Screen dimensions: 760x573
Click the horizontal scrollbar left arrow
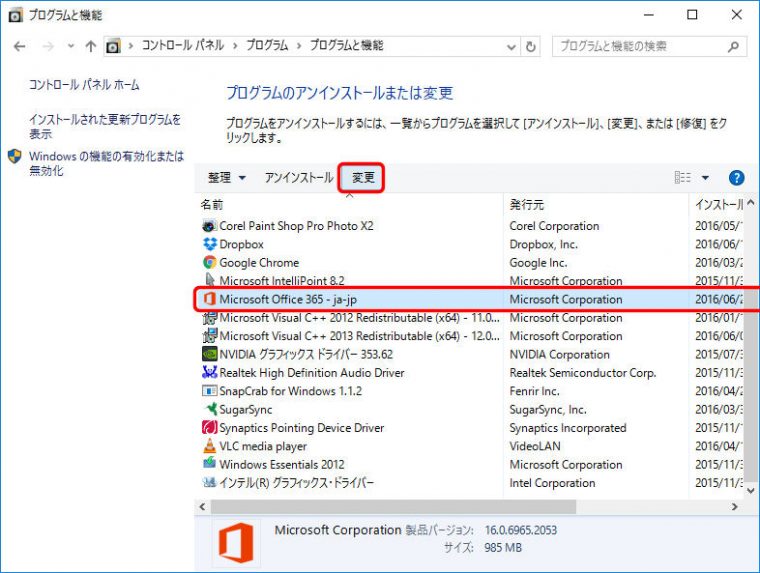click(x=202, y=507)
